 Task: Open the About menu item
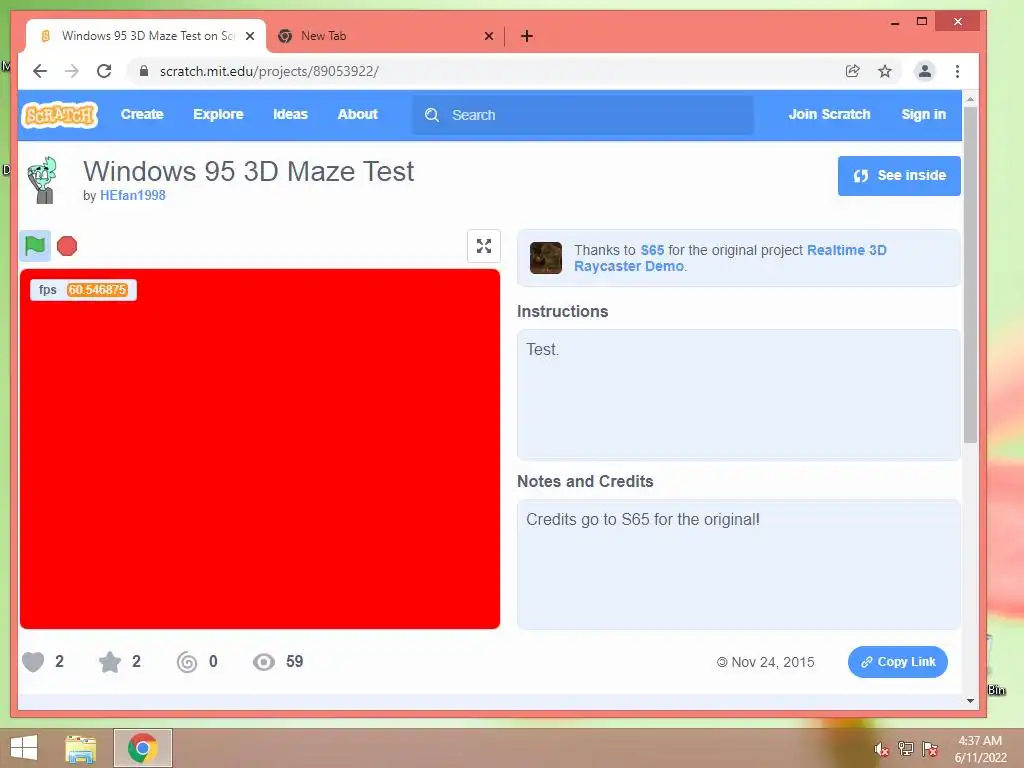pyautogui.click(x=357, y=114)
